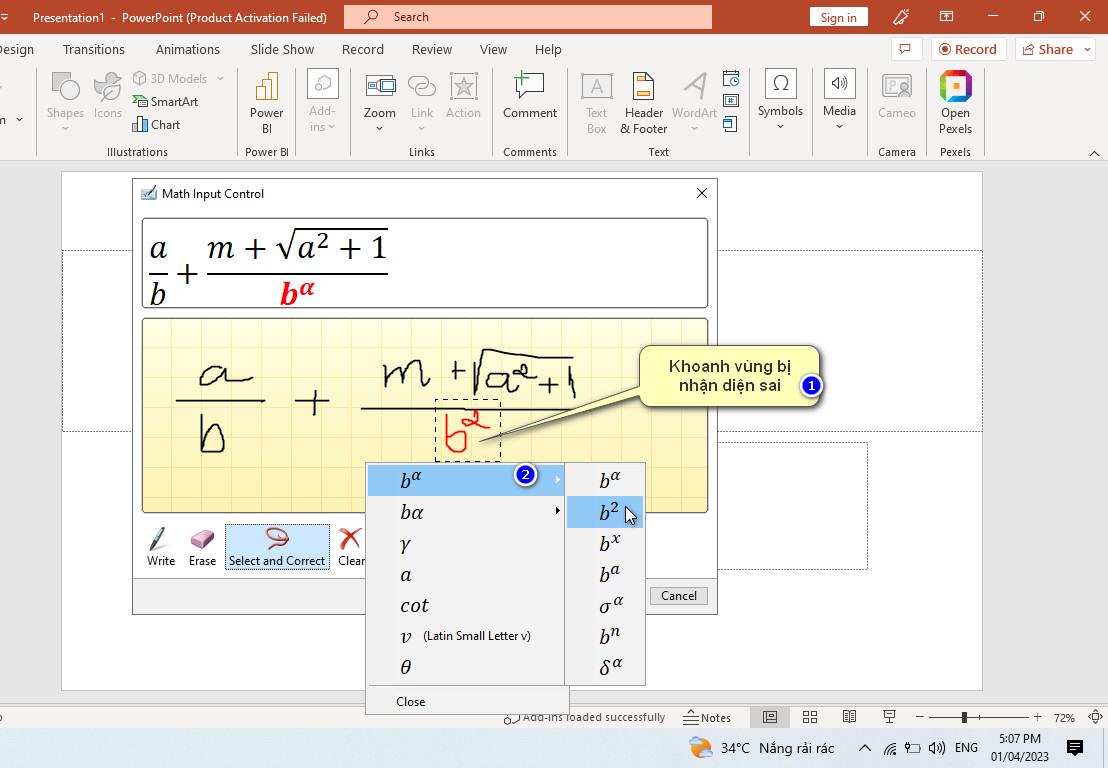Adjust the zoom slider in status bar
Screen dimensions: 1108x768
965,717
